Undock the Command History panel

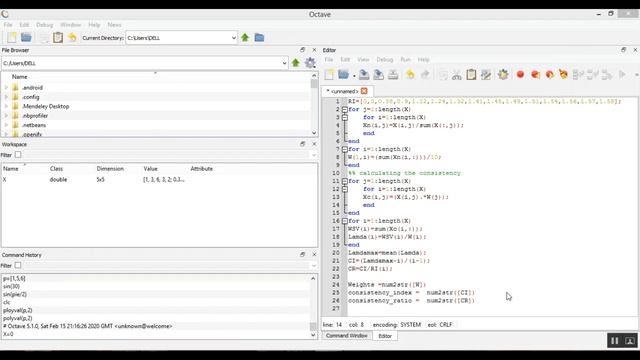pyautogui.click(x=302, y=254)
